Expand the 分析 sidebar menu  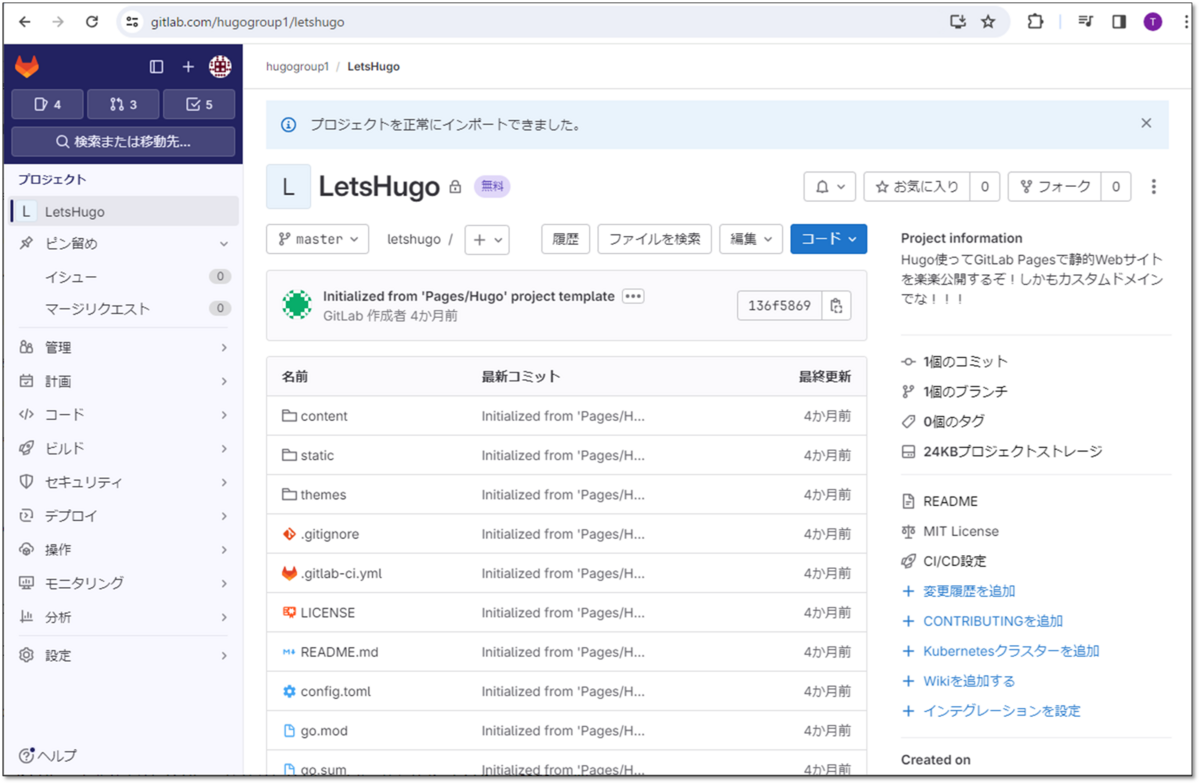pos(125,617)
